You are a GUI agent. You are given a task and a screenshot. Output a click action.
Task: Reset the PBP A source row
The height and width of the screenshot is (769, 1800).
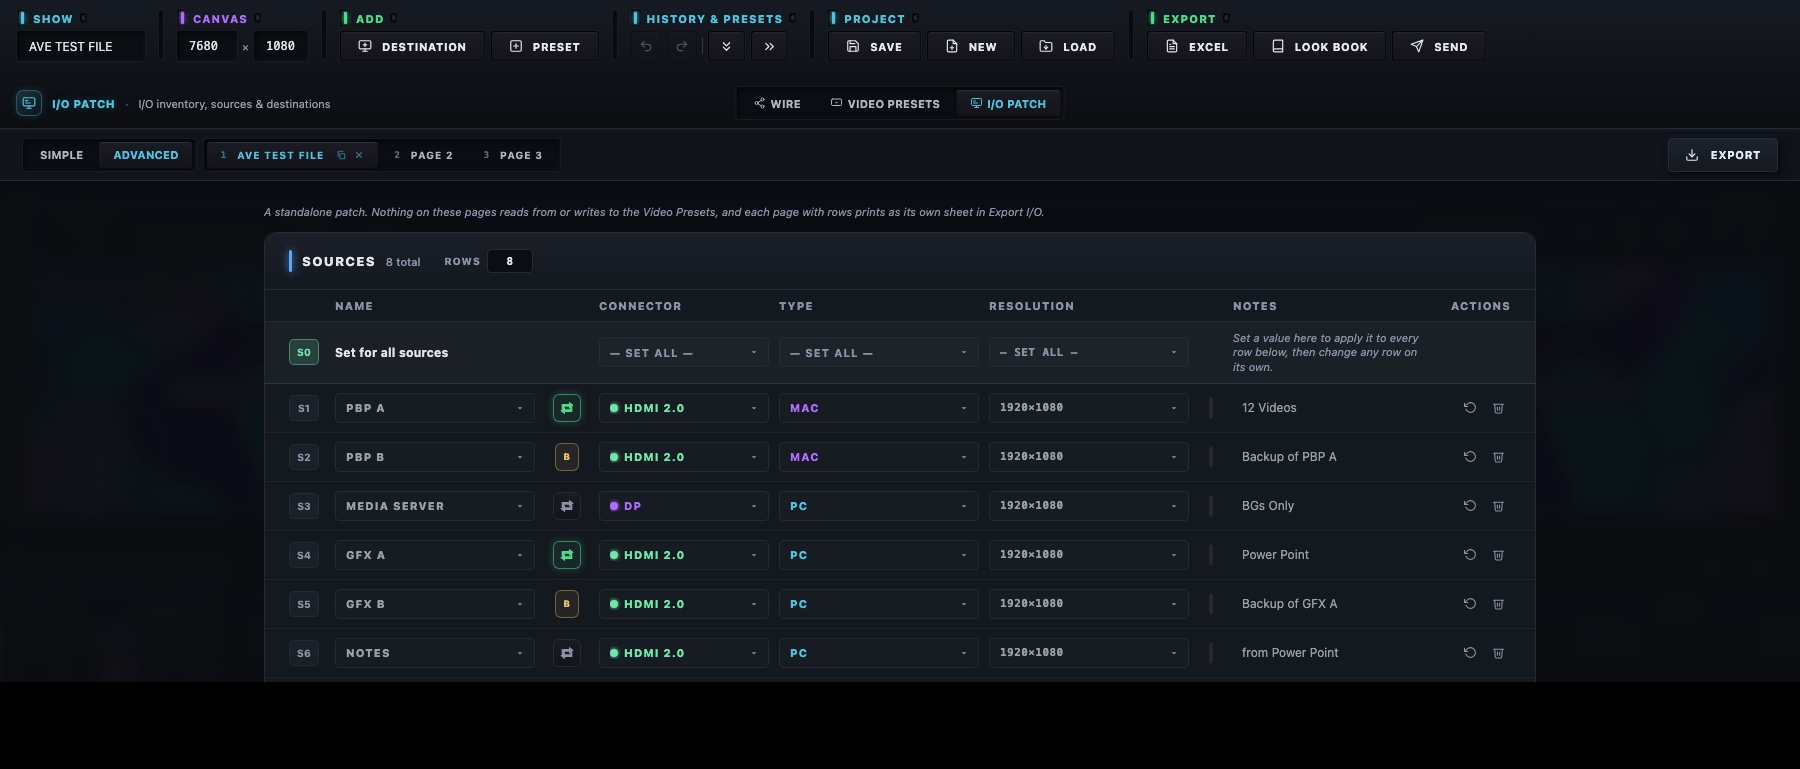pos(1470,408)
